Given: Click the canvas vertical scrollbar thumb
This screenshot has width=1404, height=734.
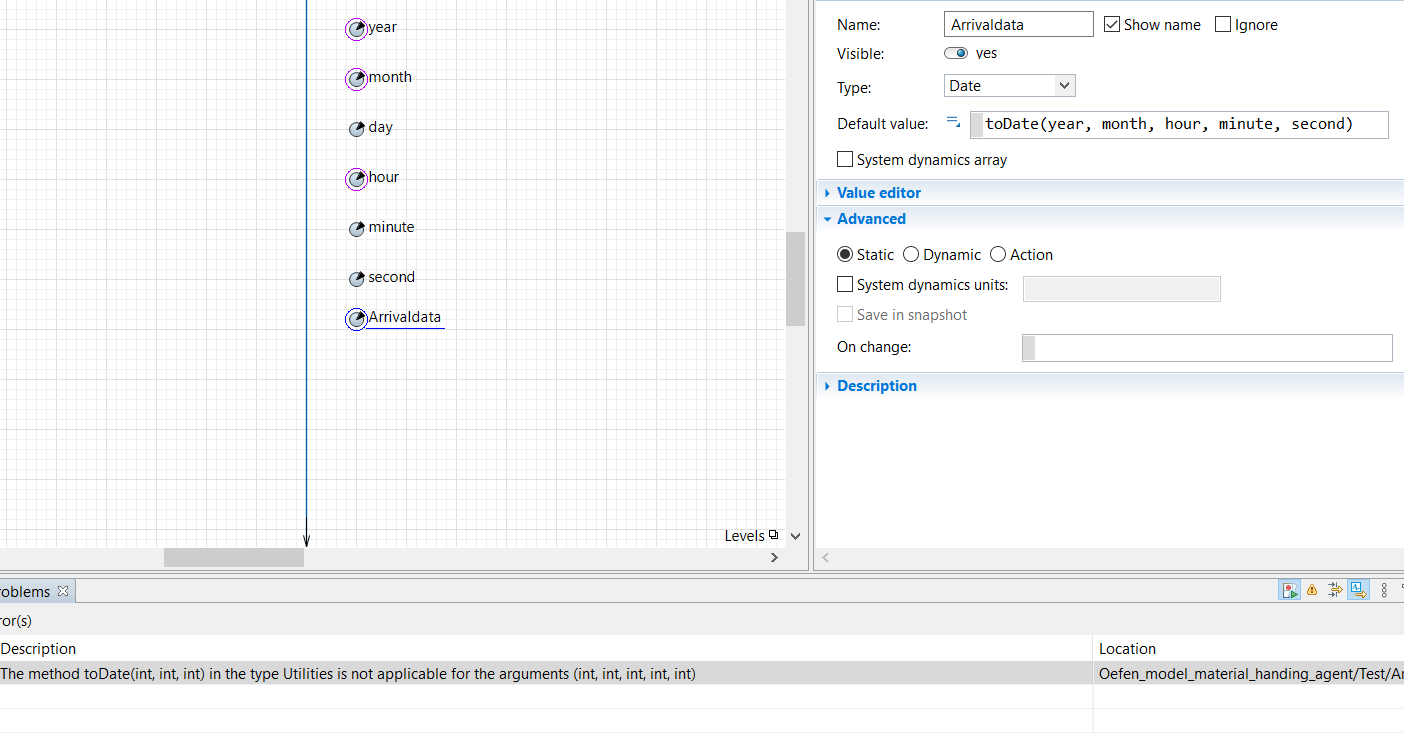Looking at the screenshot, I should [x=795, y=279].
